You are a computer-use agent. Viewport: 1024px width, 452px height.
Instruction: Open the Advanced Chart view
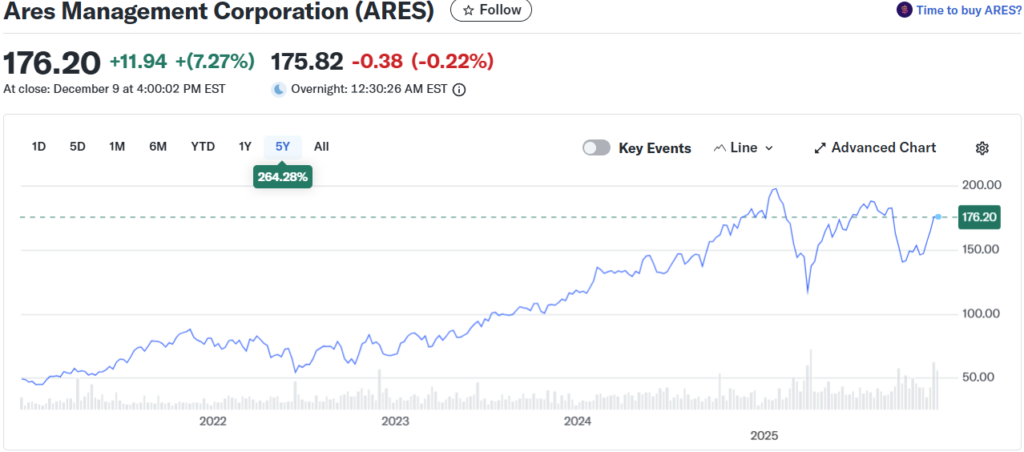click(883, 148)
